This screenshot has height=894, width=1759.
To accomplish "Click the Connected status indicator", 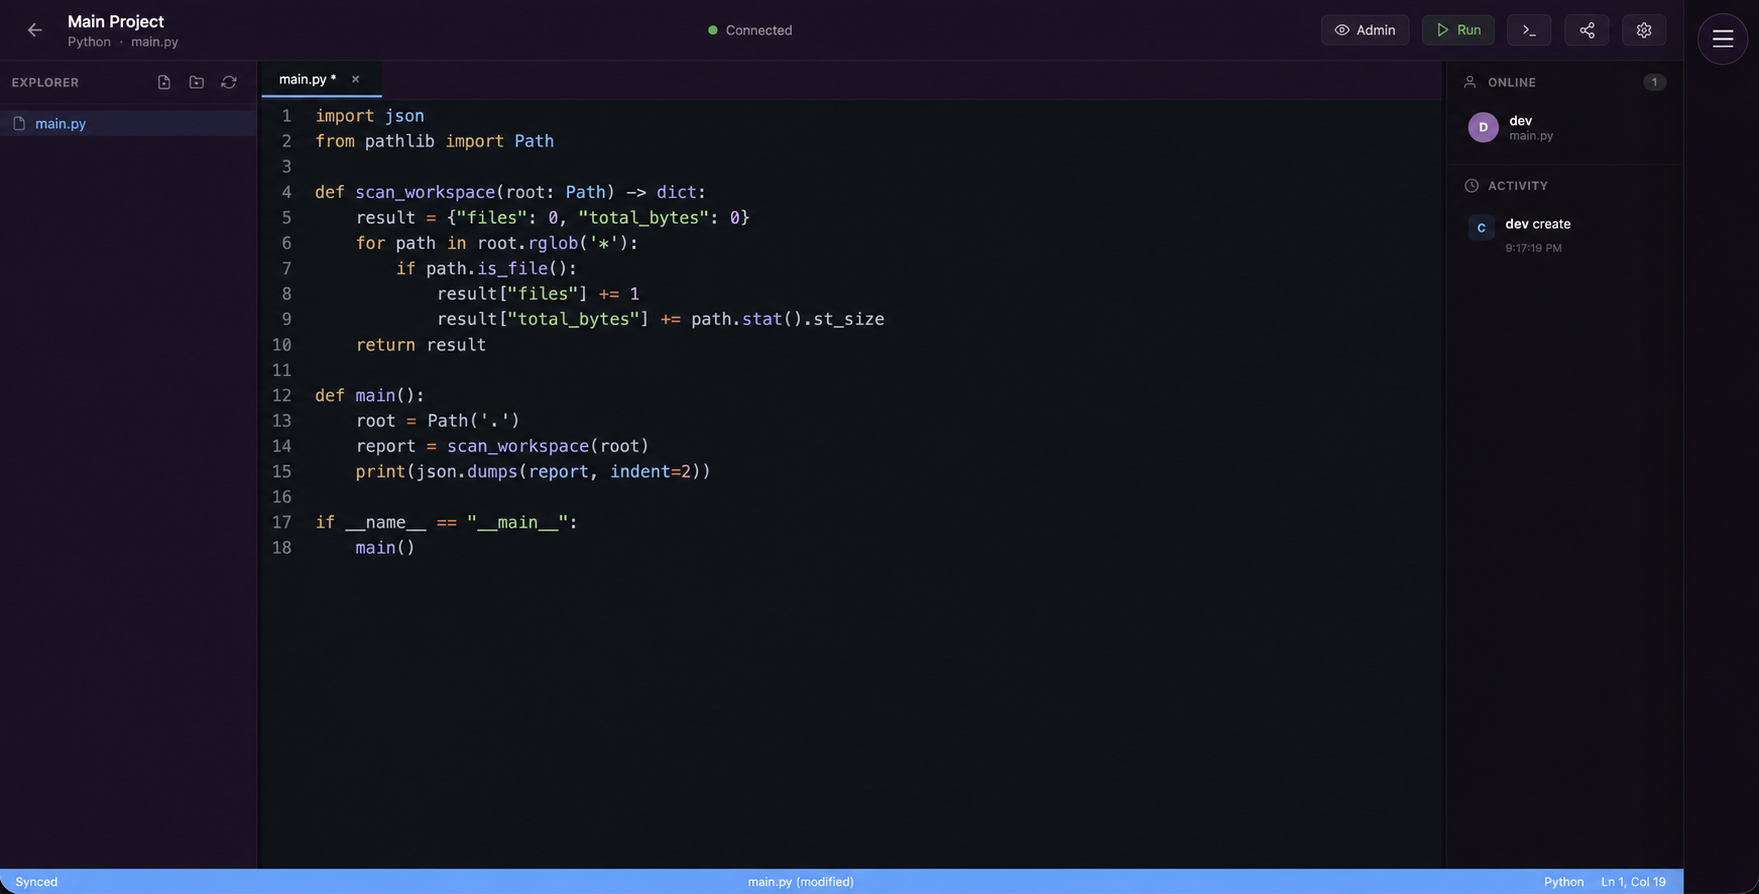I will 750,30.
